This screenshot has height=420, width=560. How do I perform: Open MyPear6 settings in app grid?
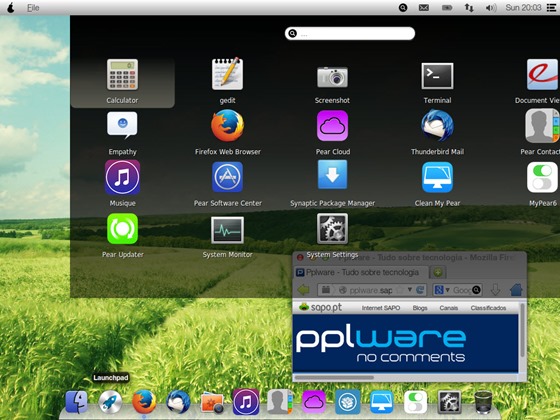[542, 177]
